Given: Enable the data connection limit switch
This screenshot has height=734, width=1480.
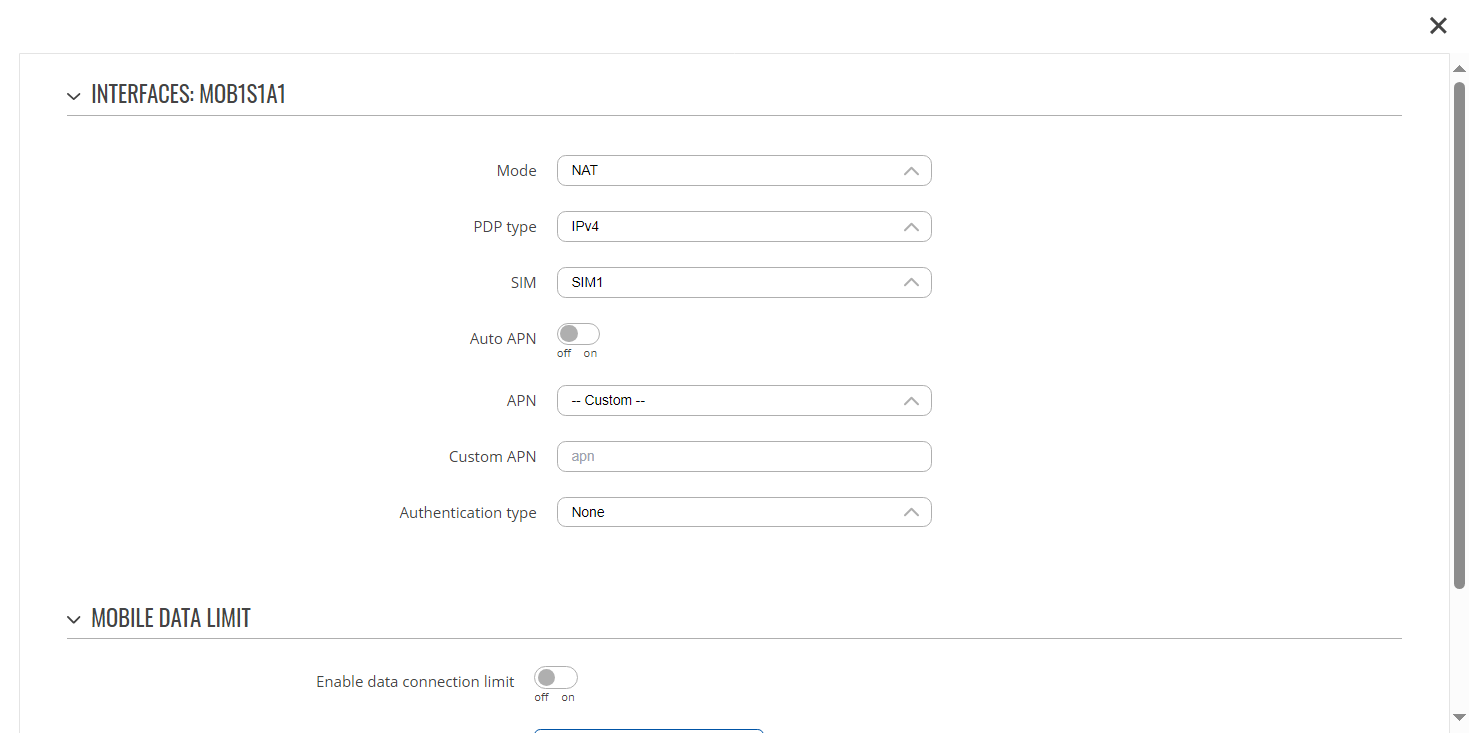Looking at the screenshot, I should [555, 678].
